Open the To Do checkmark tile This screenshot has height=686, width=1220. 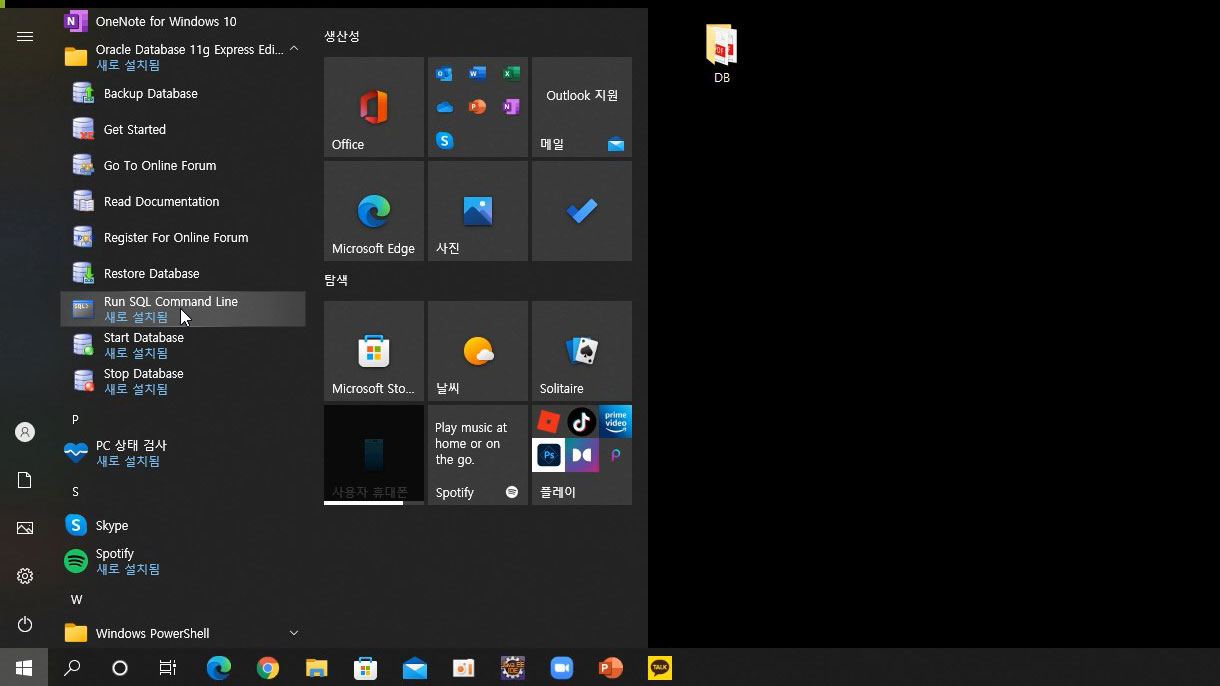[x=582, y=211]
